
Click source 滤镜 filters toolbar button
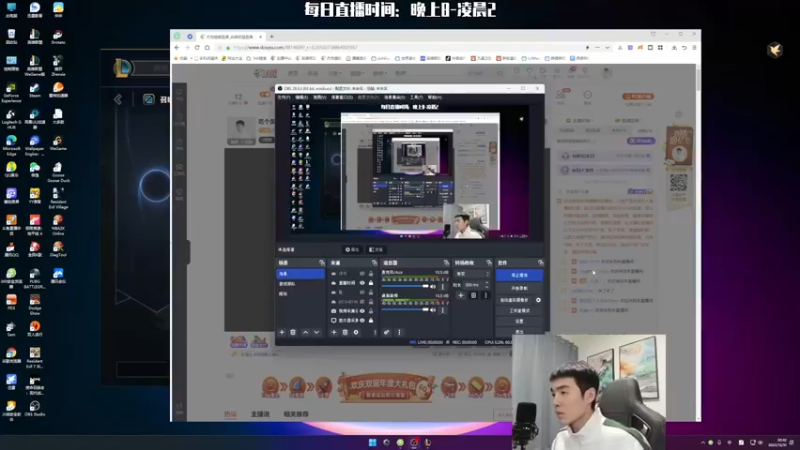[x=376, y=249]
